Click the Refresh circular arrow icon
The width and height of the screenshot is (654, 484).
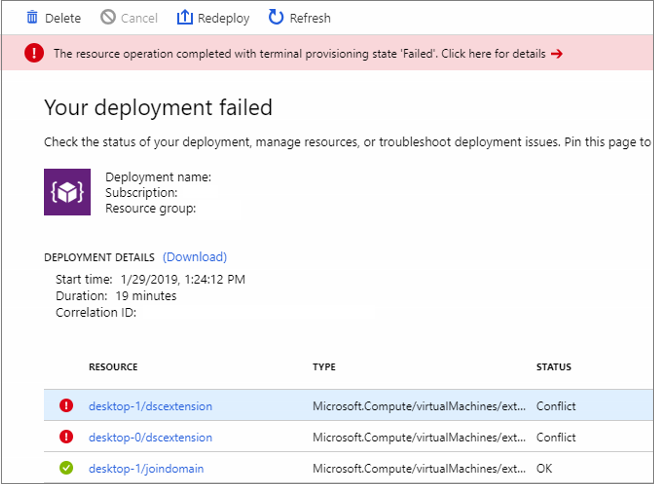pyautogui.click(x=276, y=18)
